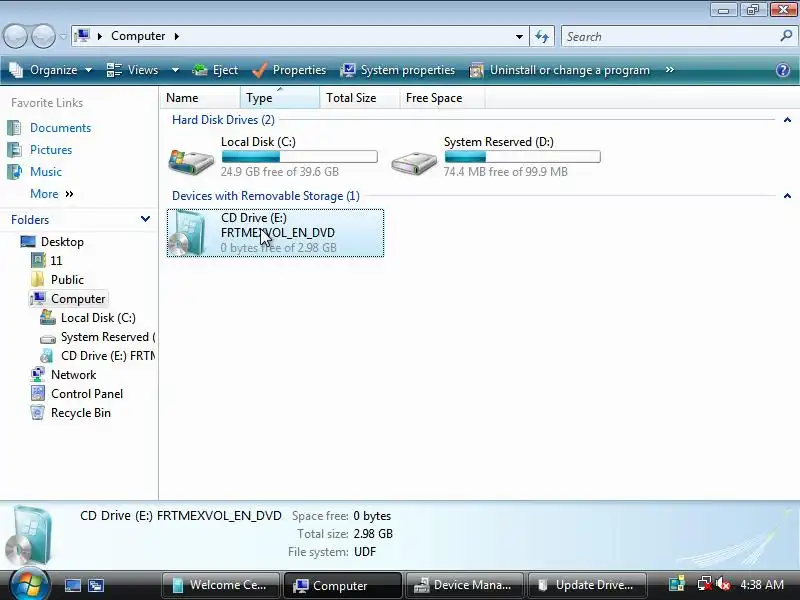Viewport: 800px width, 600px height.
Task: Sort by the Total Size column header
Action: point(359,97)
